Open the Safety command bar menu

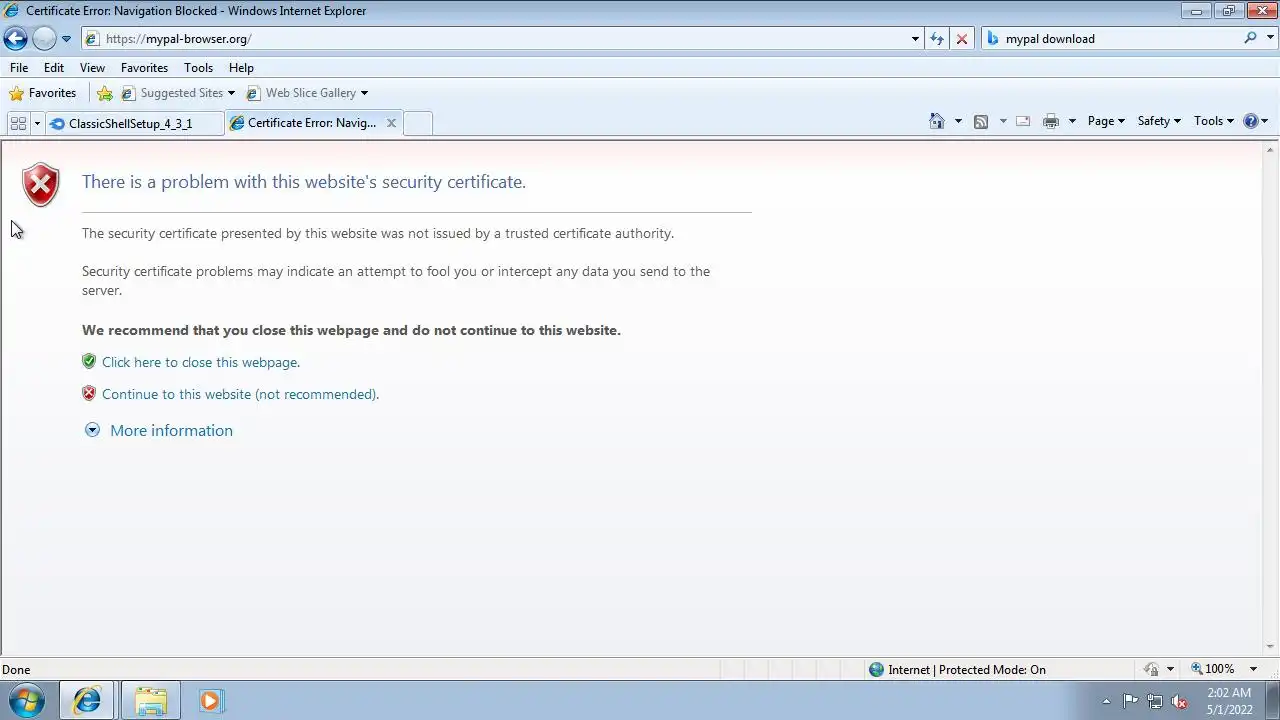[x=1159, y=121]
